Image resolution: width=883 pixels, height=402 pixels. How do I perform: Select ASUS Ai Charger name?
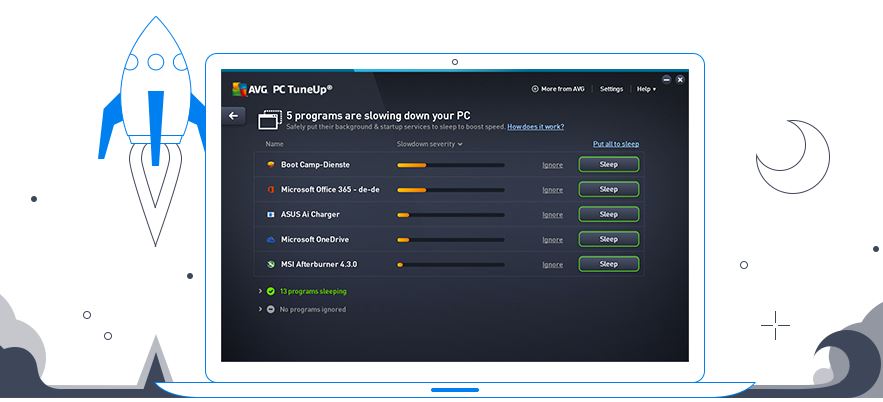tap(310, 215)
